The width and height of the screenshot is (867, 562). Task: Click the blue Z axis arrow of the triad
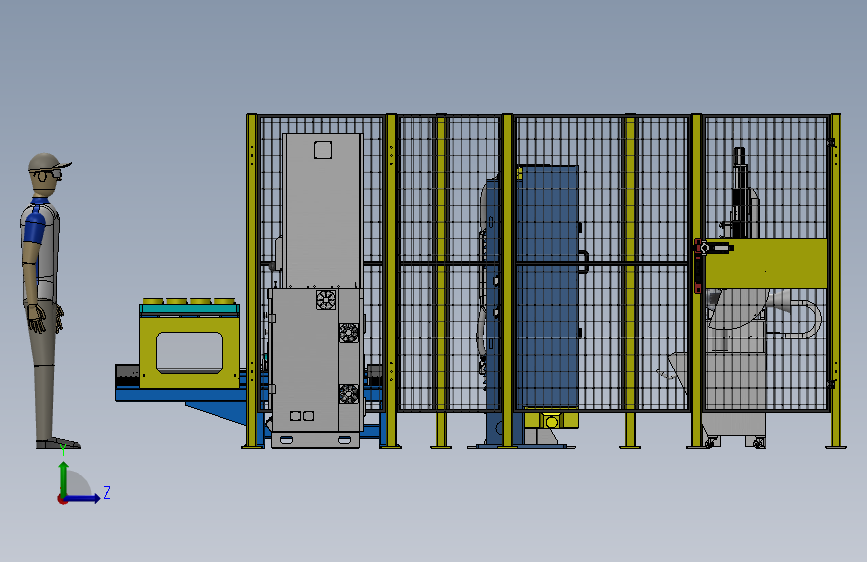pos(83,498)
